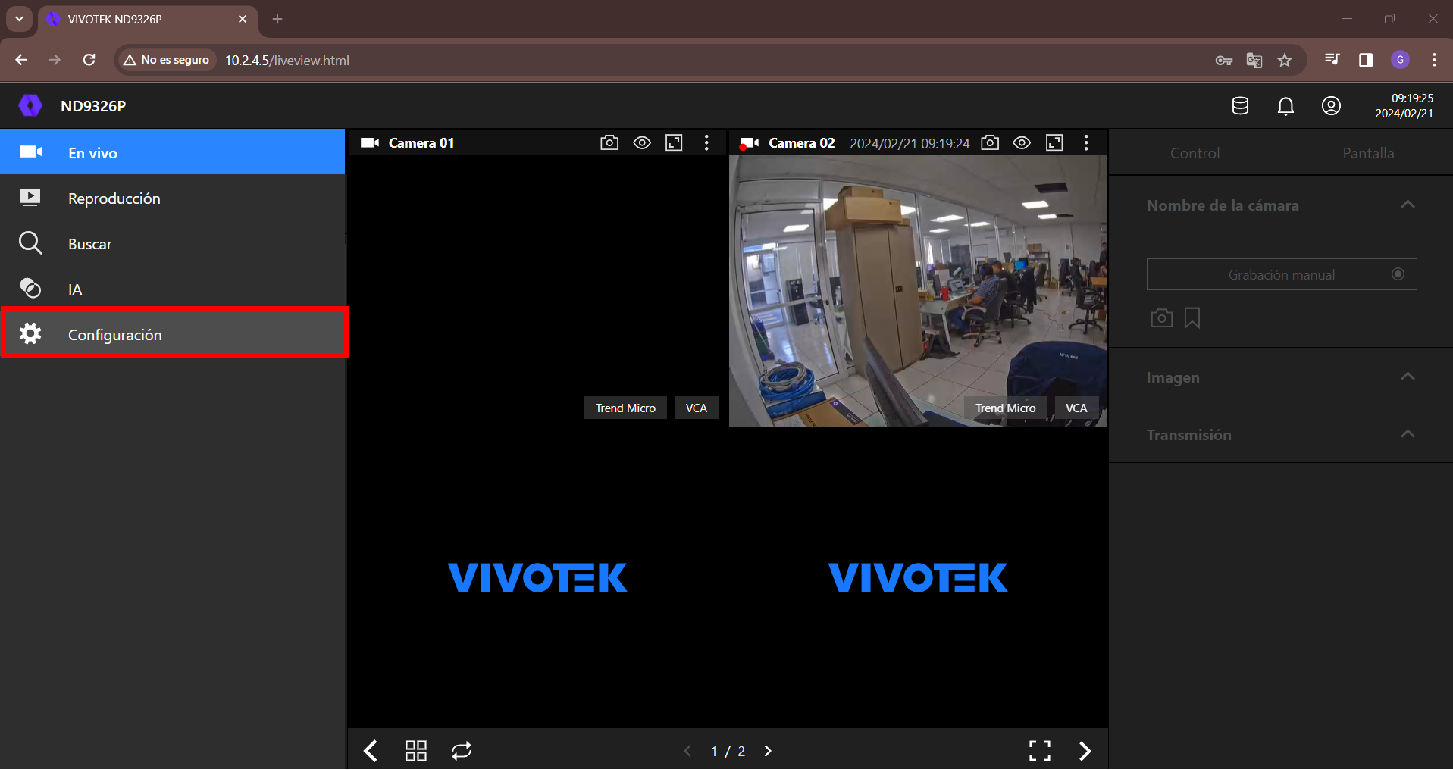This screenshot has width=1453, height=770.
Task: Open Camera 02 more options menu
Action: click(x=1087, y=143)
